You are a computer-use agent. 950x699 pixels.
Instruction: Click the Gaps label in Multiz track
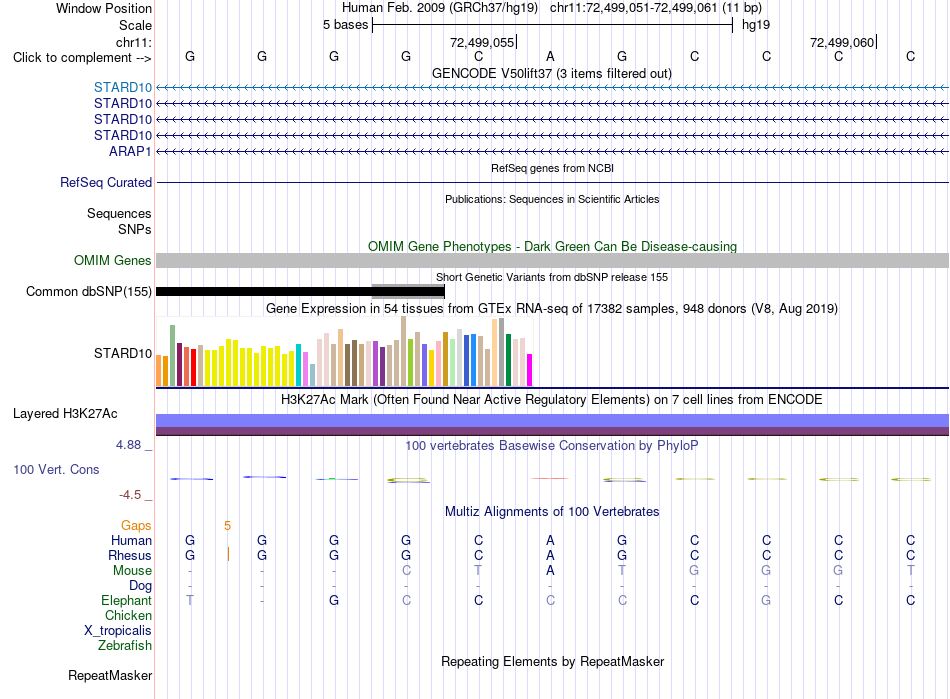pyautogui.click(x=136, y=525)
